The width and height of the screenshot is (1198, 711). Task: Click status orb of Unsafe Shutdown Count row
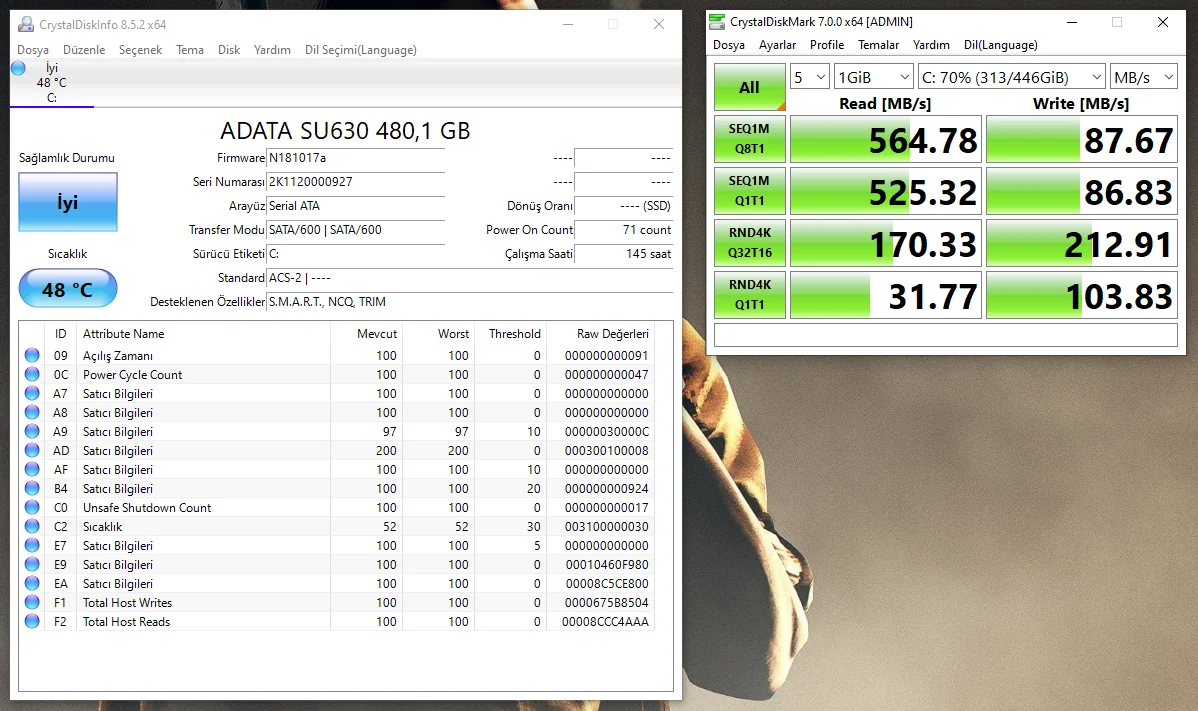pyautogui.click(x=32, y=507)
